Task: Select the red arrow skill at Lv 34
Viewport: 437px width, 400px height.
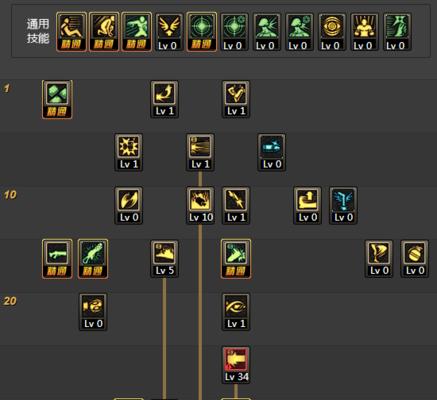Action: [236, 364]
